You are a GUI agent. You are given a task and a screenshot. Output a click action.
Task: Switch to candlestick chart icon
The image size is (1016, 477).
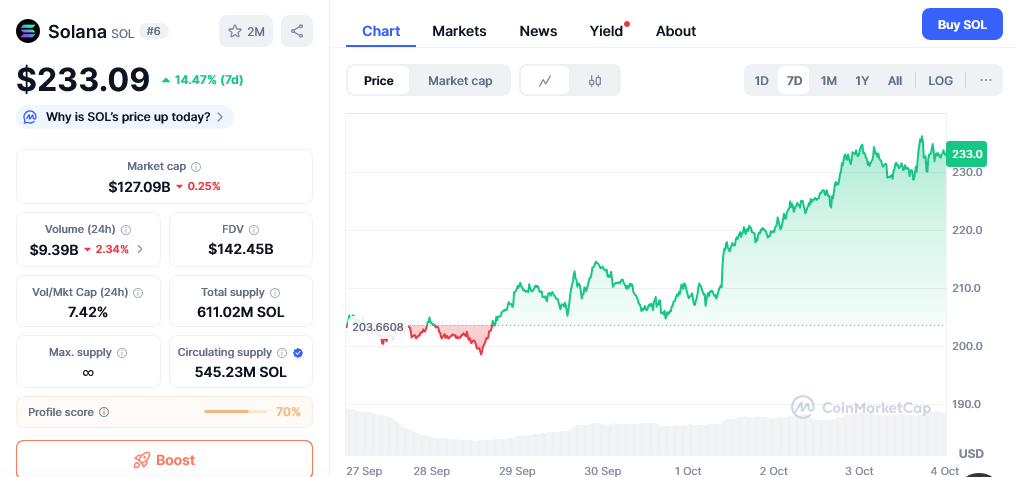595,81
